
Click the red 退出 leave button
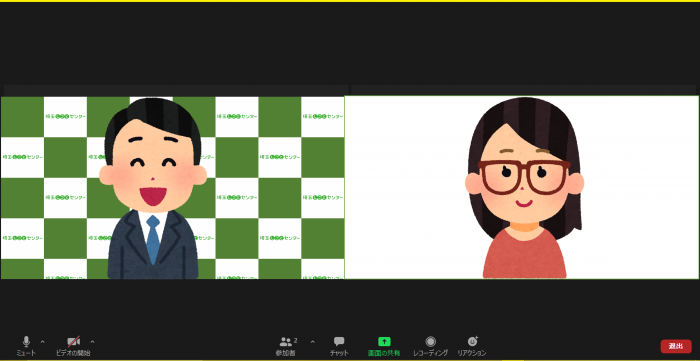(676, 346)
